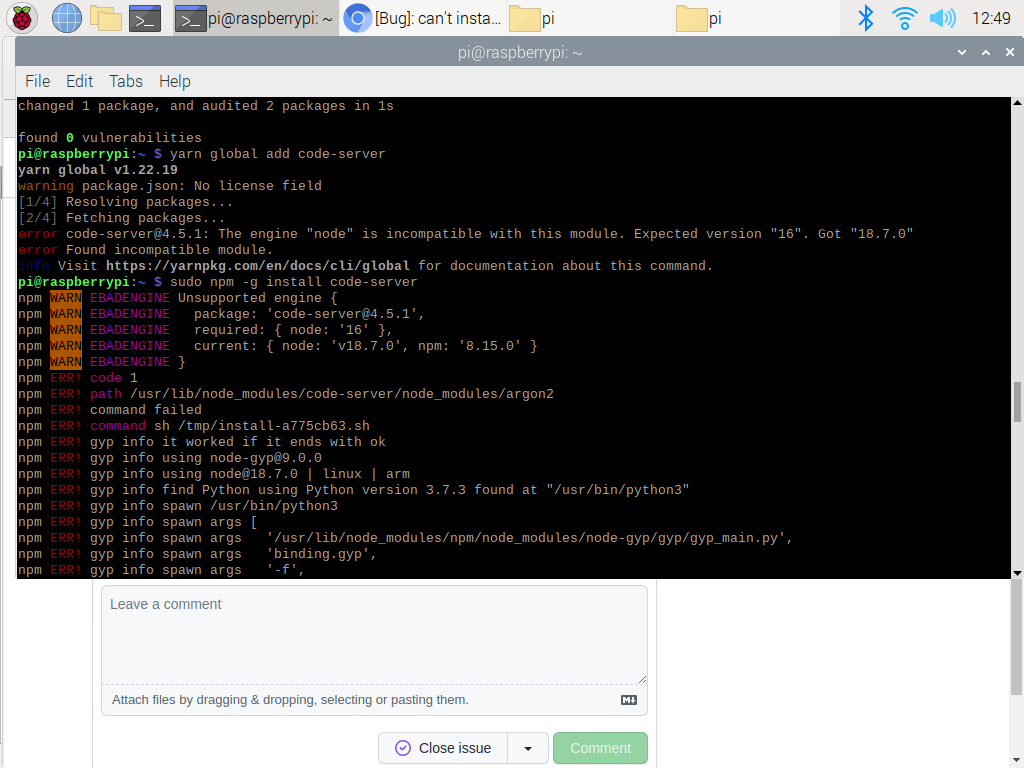Close the terminal window
Screen dimensions: 1024x768
coord(1010,52)
